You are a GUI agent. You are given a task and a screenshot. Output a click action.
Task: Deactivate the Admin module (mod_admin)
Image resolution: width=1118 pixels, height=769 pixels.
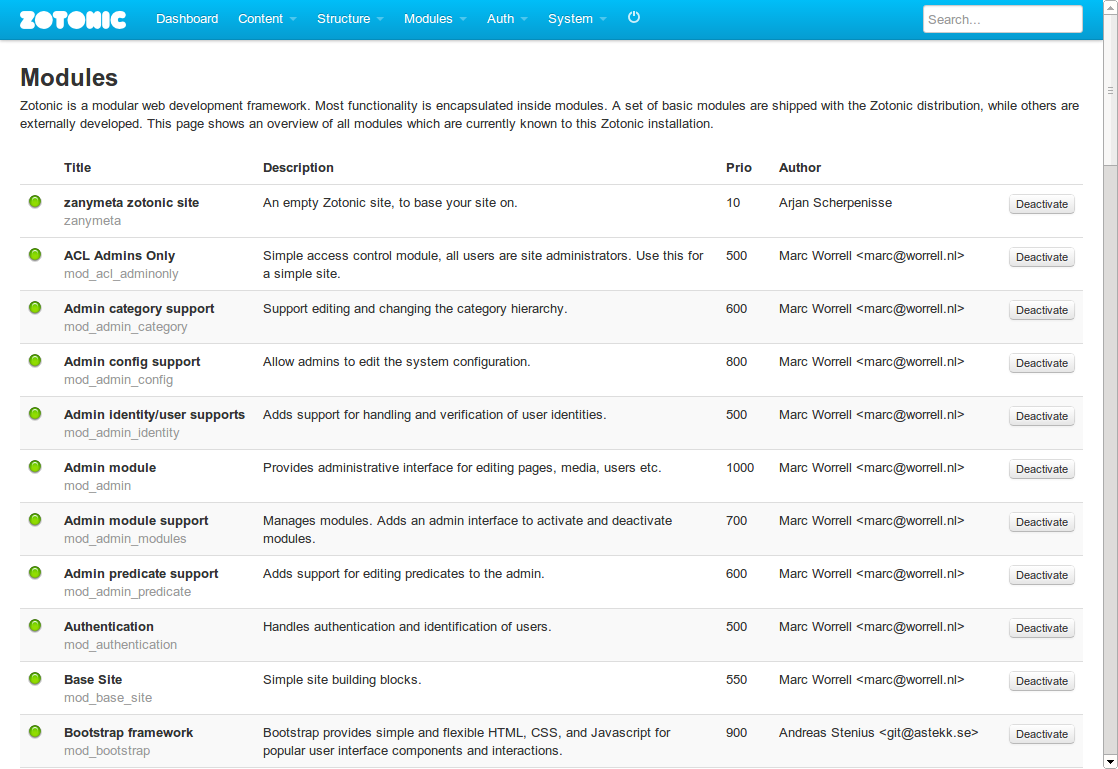1042,469
